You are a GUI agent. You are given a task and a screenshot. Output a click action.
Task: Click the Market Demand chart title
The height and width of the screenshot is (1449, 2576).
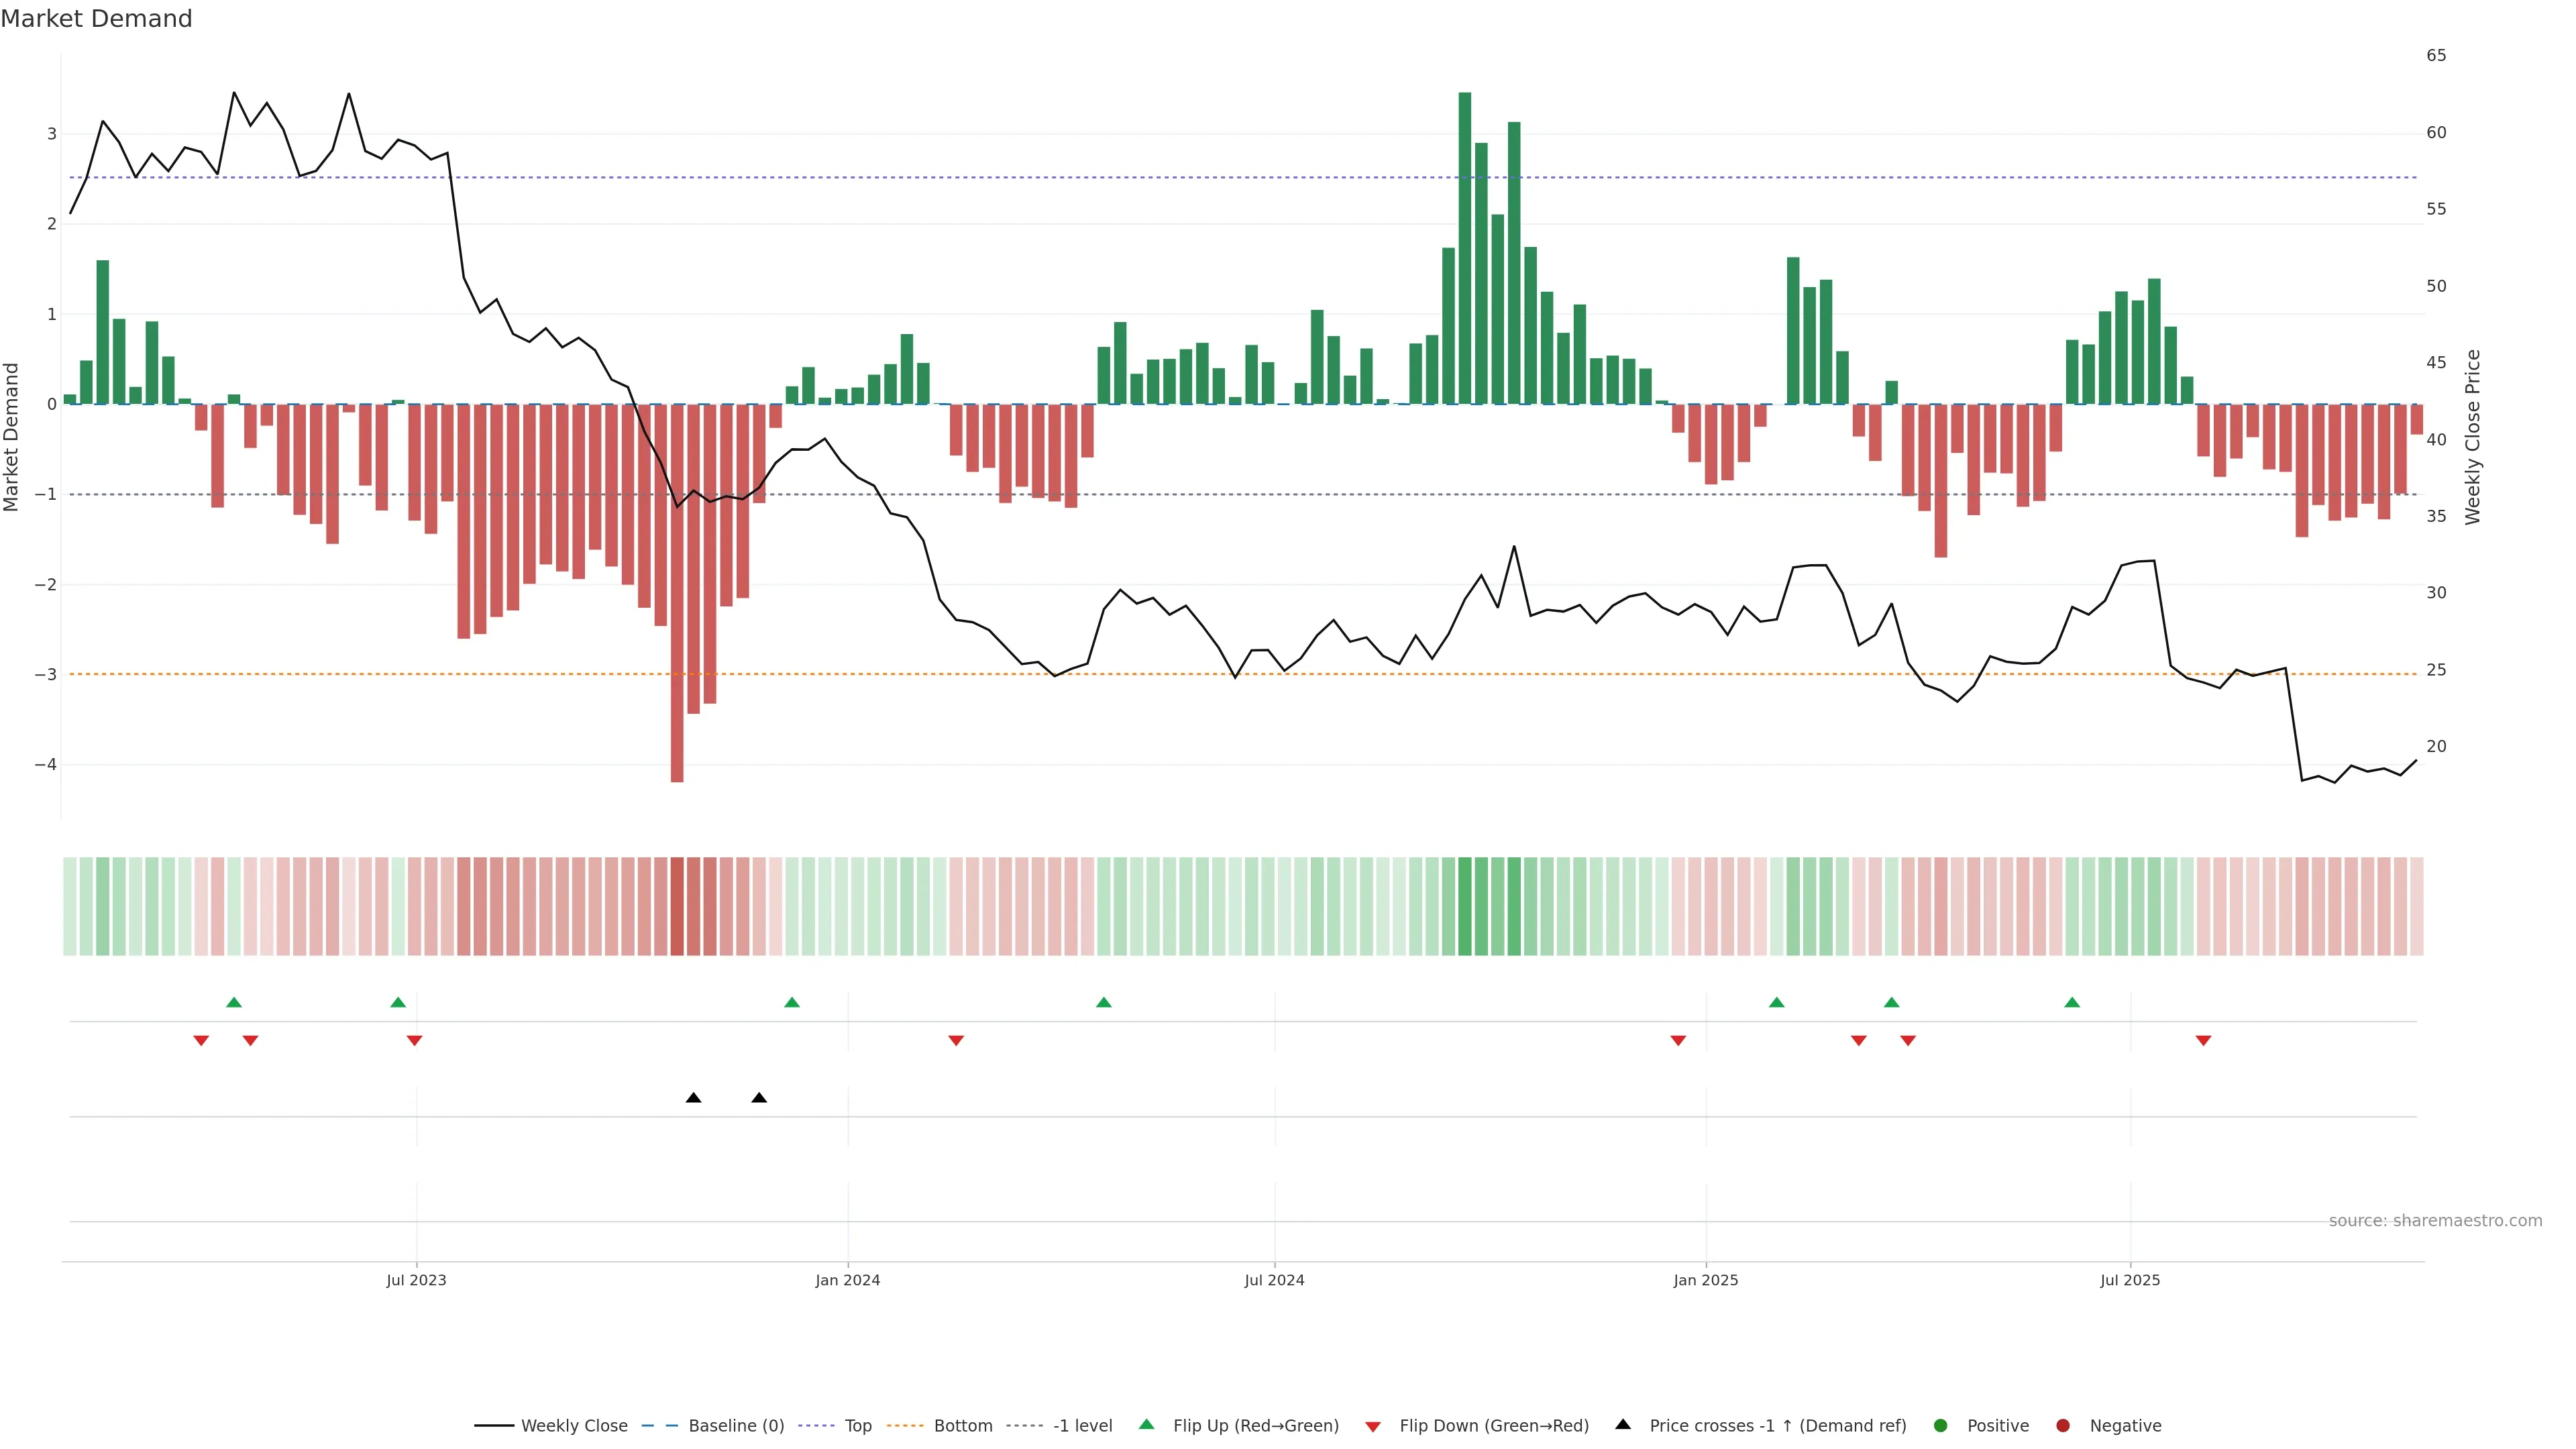pos(96,19)
